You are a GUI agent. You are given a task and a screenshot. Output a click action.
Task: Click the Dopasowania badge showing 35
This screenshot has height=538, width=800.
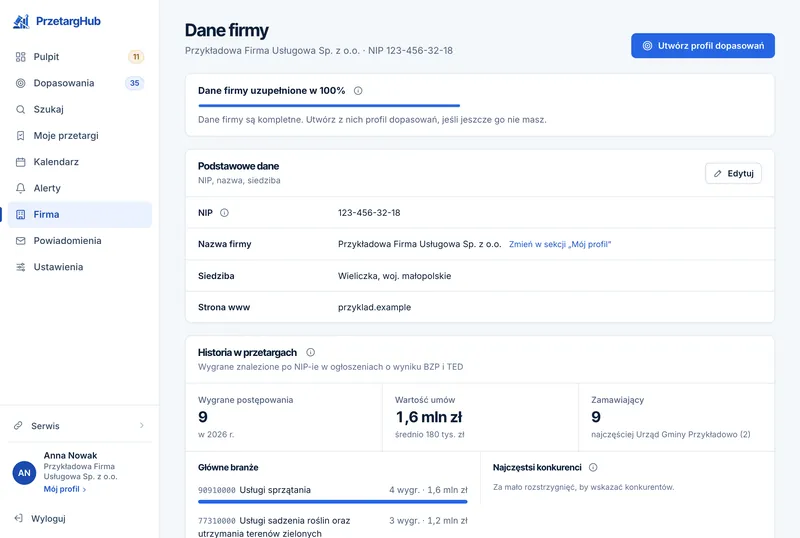[x=135, y=83]
